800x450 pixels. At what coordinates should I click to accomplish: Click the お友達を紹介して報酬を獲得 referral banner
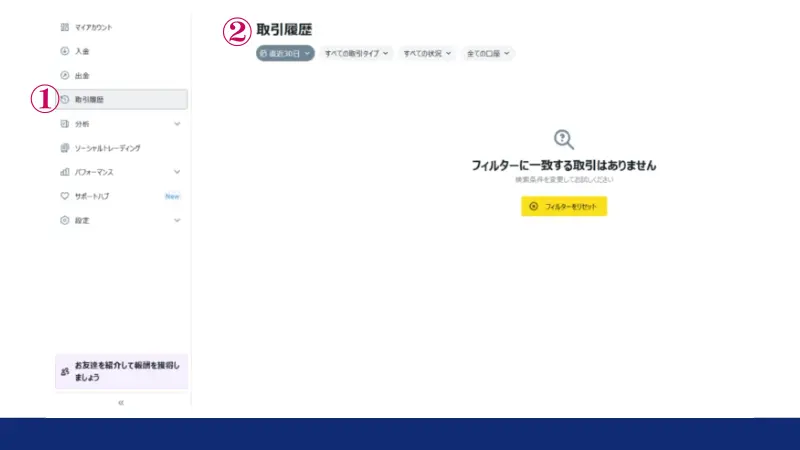[x=121, y=371]
